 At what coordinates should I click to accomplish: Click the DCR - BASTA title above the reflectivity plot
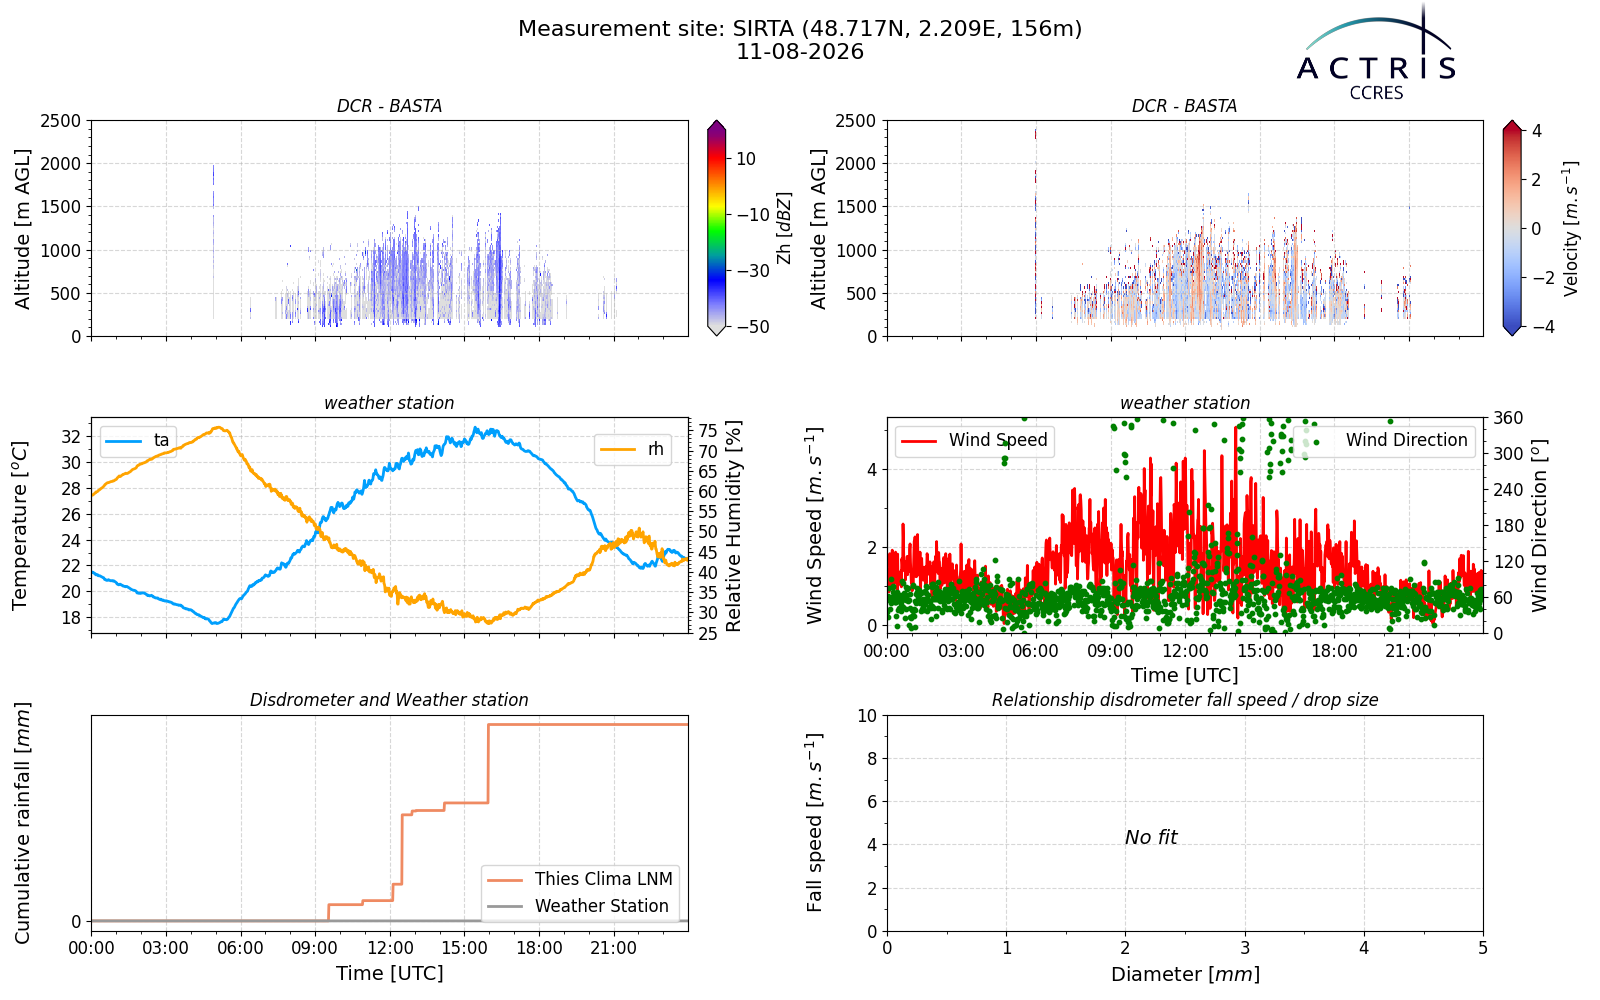(x=389, y=106)
